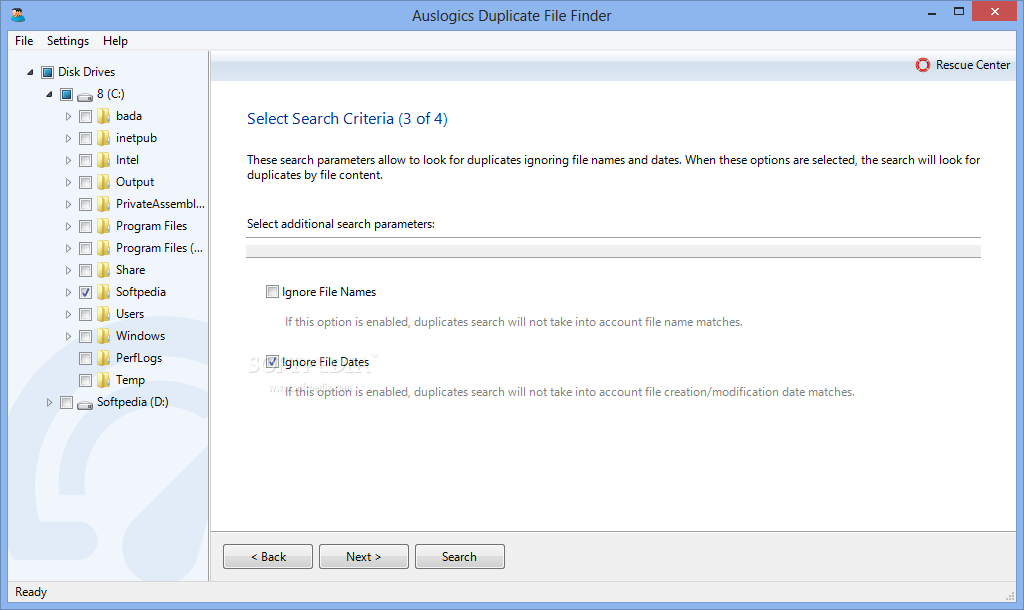This screenshot has height=610, width=1024.
Task: Click the 'Select Search Criteria (3 of 4)' heading
Action: pos(347,119)
